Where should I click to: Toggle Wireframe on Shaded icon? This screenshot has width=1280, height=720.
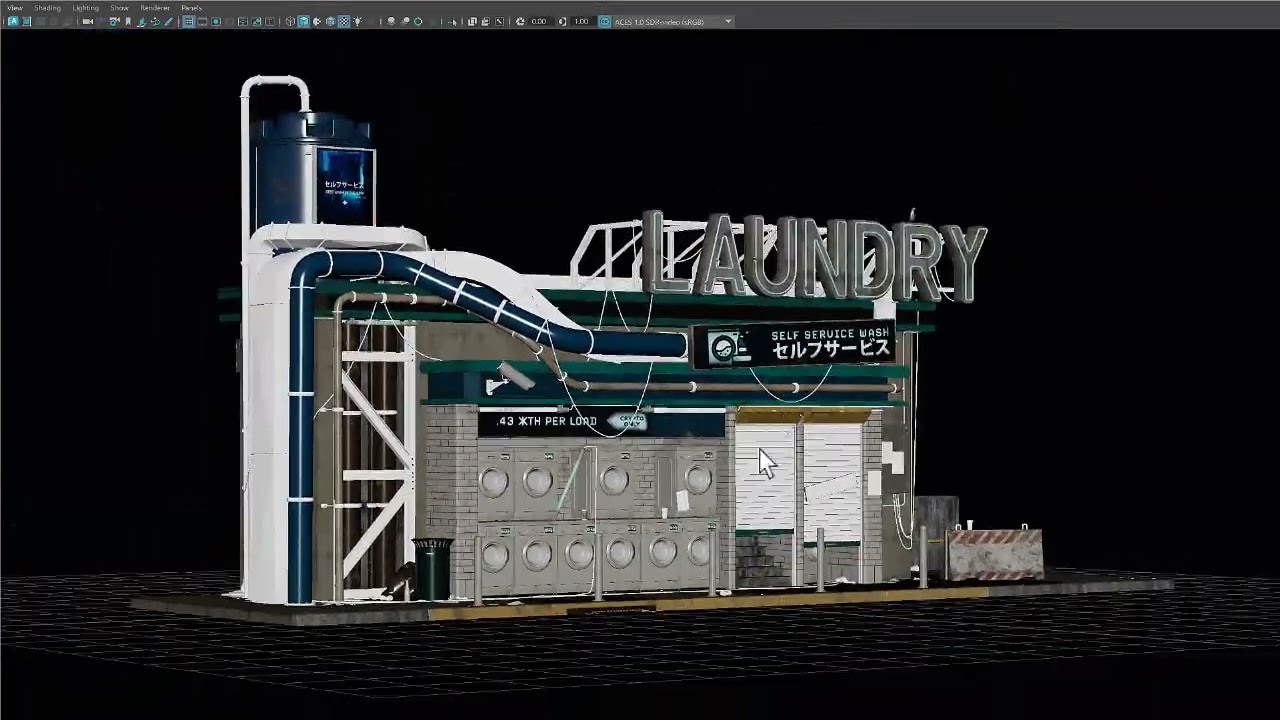click(330, 21)
